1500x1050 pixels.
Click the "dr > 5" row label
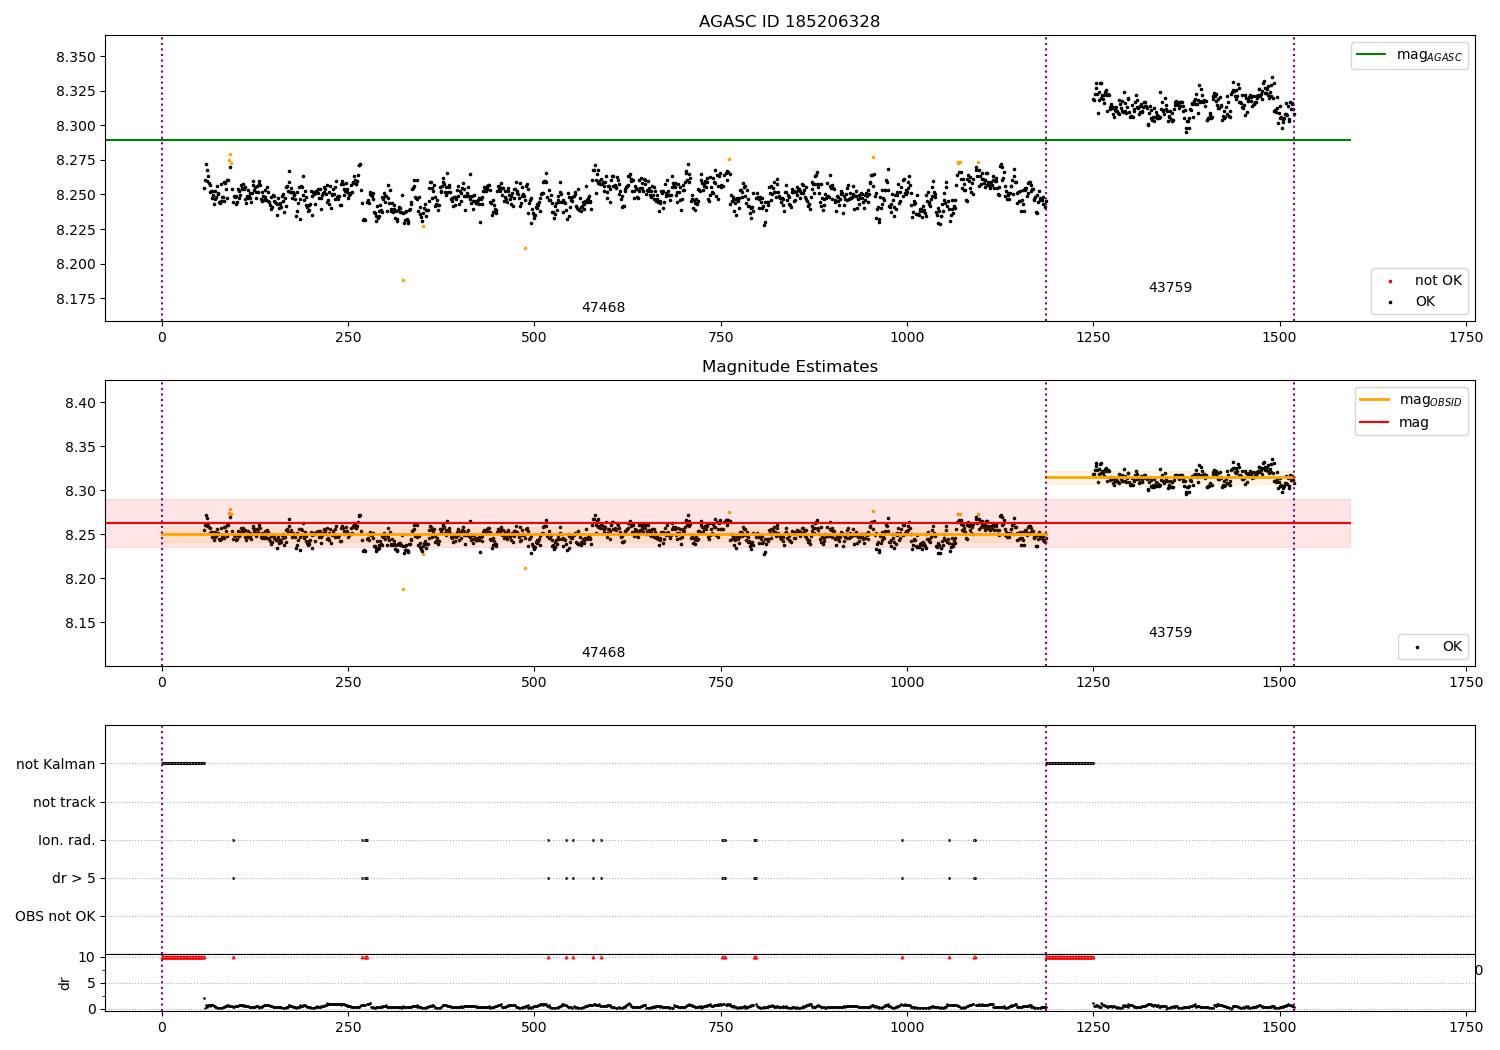coord(74,878)
